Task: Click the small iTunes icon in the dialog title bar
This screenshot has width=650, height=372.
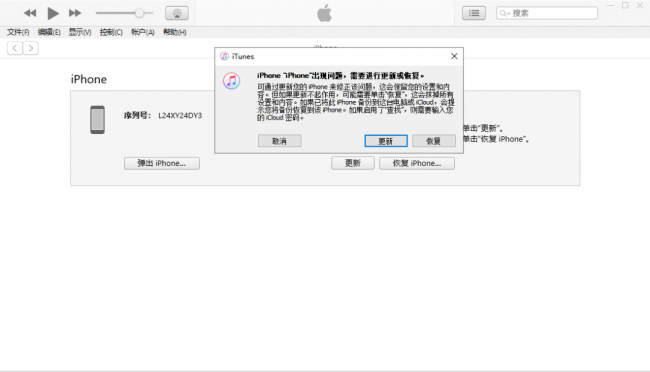Action: point(224,56)
